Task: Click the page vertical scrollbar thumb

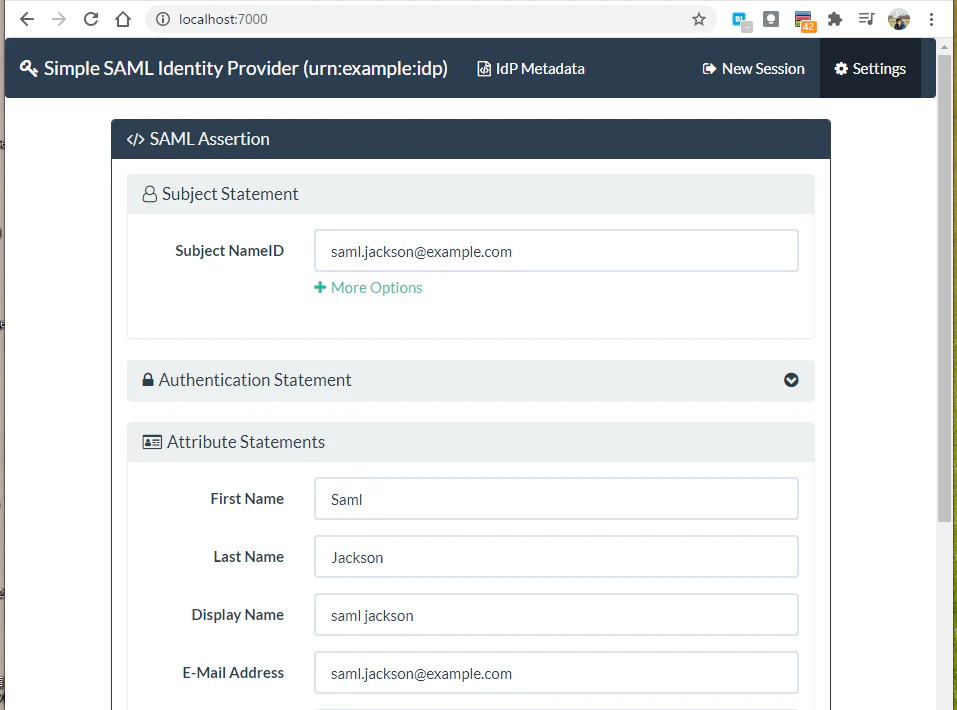Action: point(946,287)
